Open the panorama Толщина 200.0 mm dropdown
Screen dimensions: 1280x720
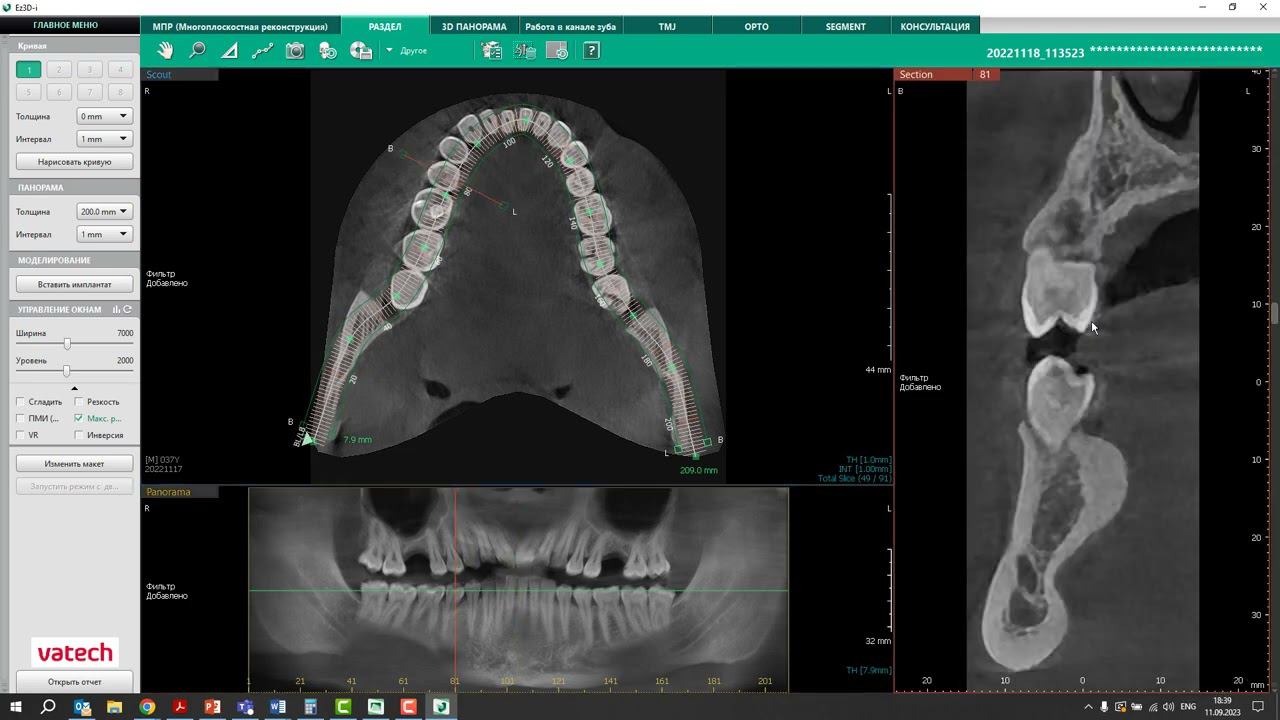point(105,211)
